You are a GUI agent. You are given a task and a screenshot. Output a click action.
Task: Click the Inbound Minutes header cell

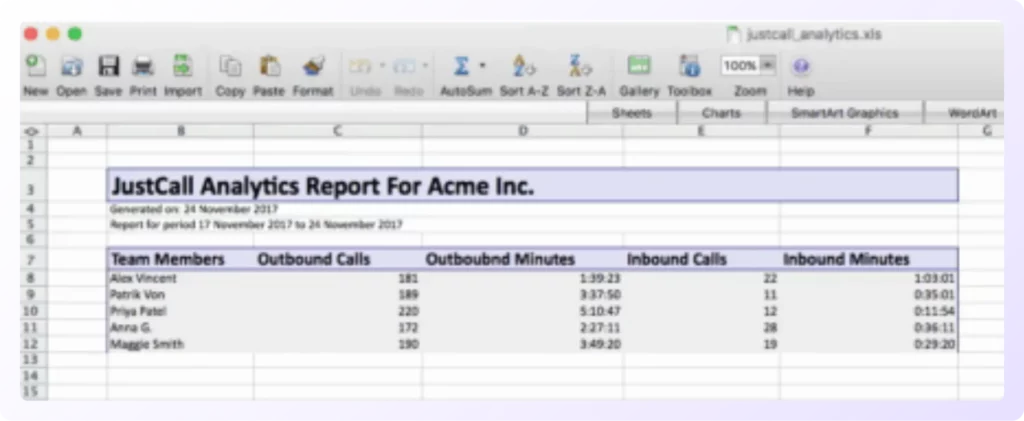click(869, 259)
